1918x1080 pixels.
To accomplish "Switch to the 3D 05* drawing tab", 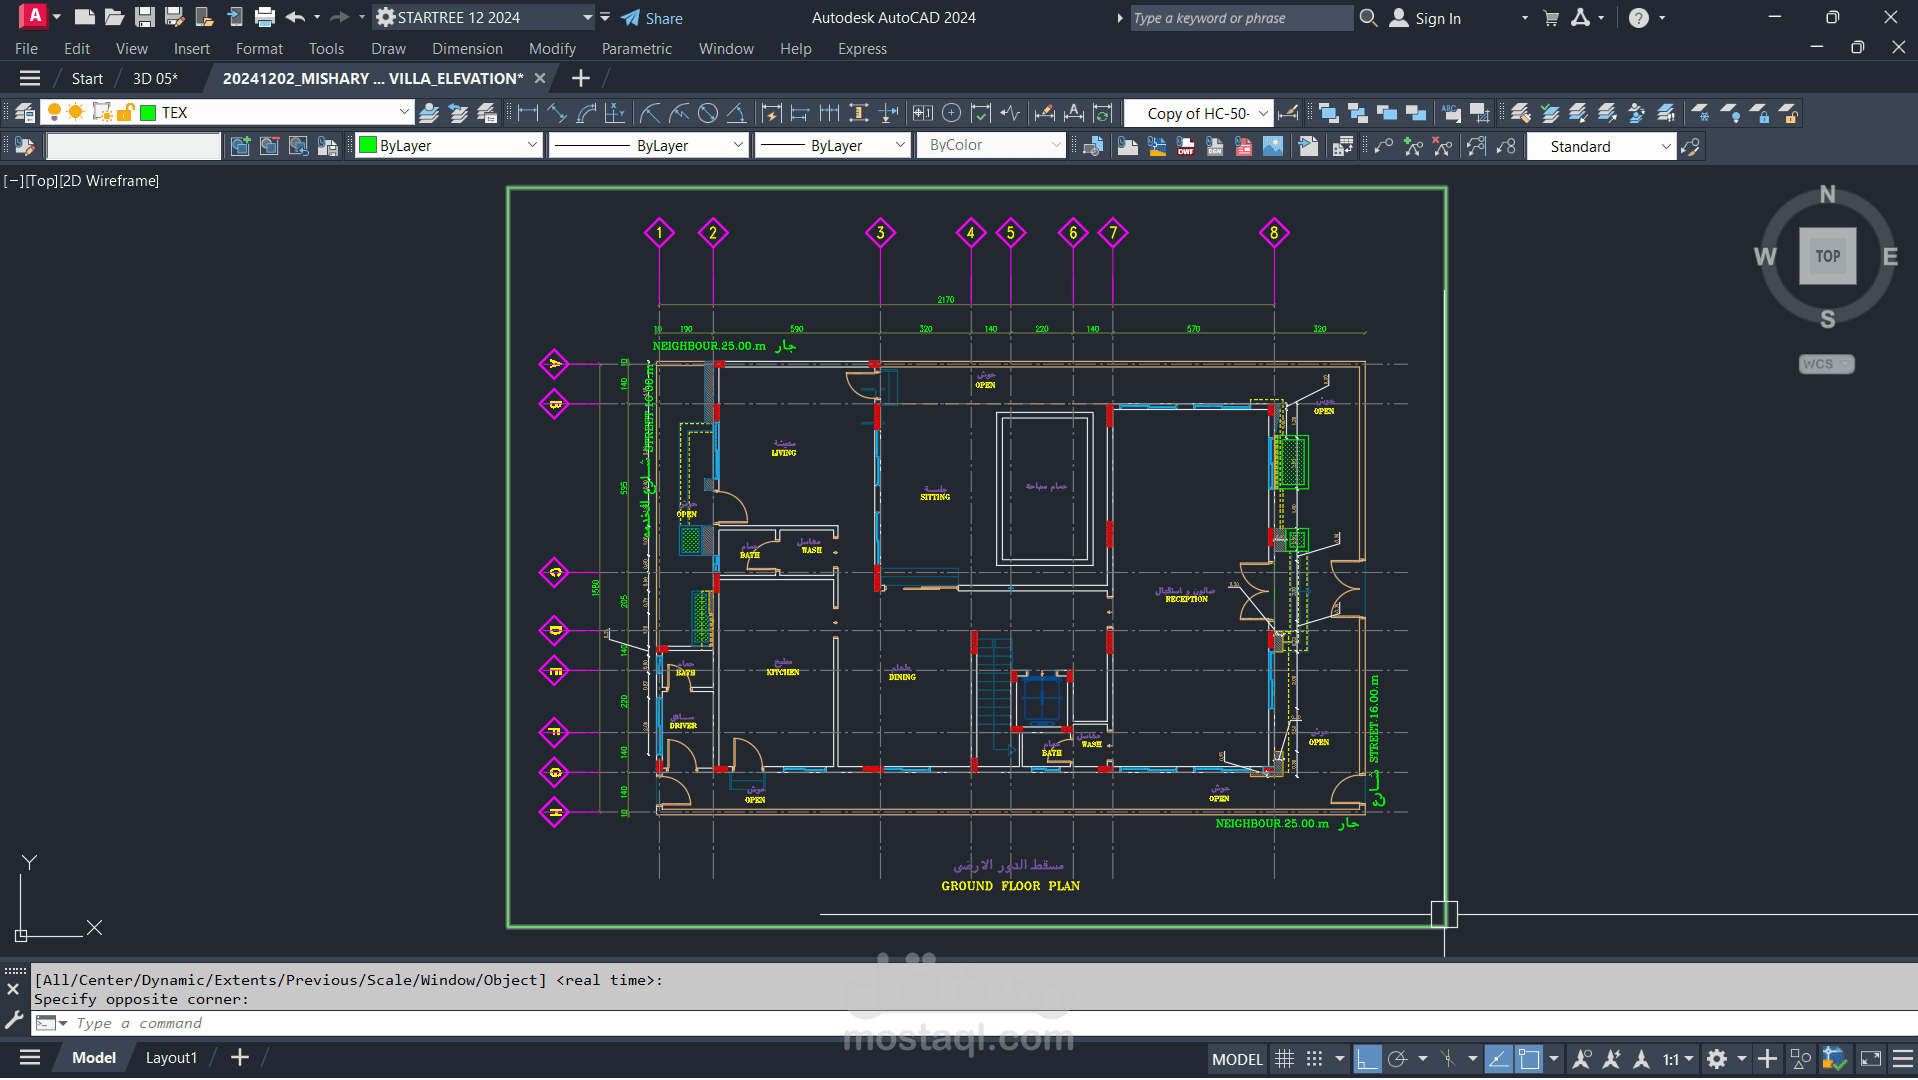I will (155, 78).
